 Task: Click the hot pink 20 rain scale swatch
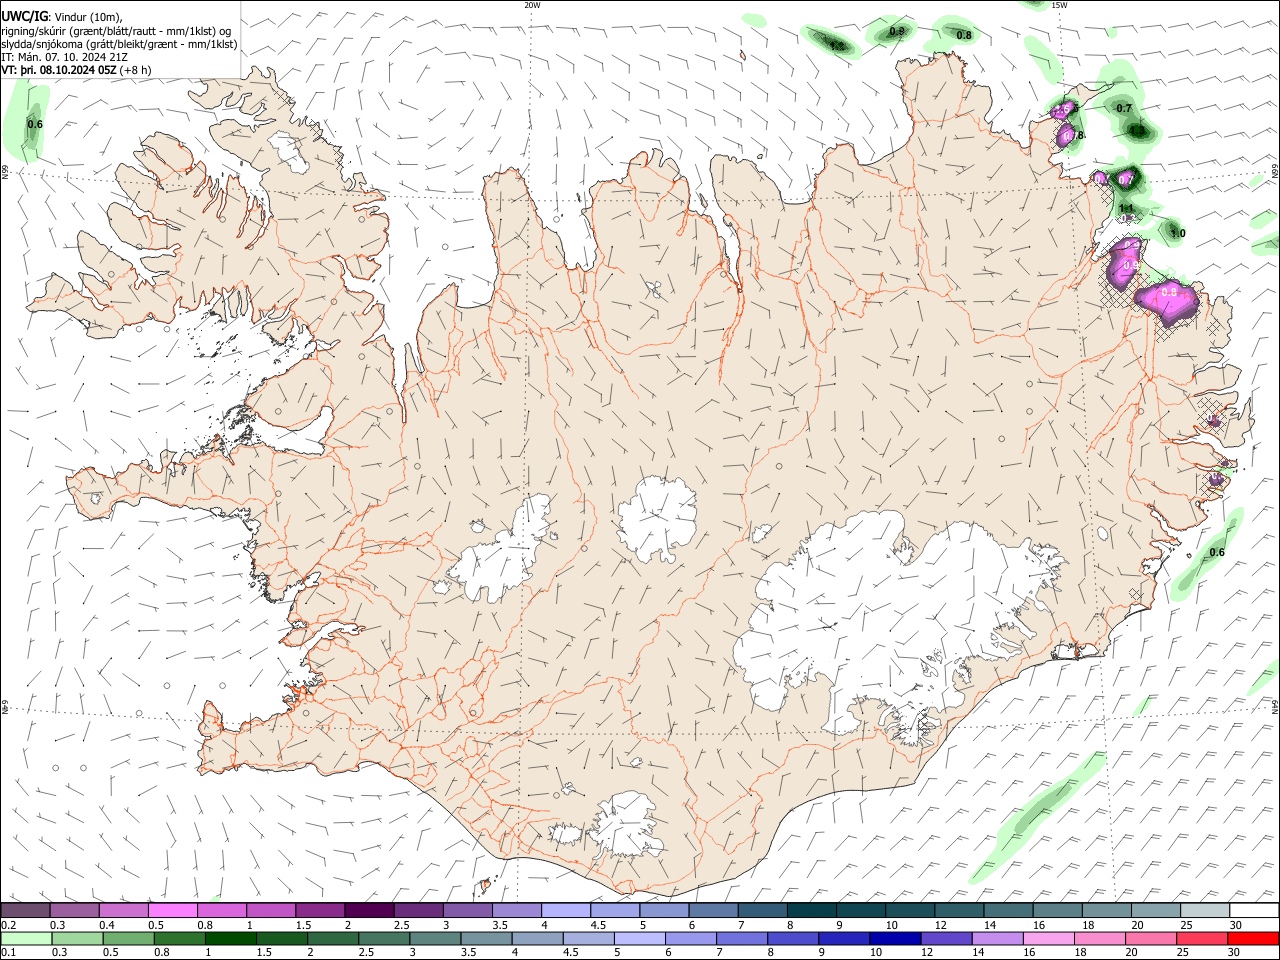point(1151,939)
